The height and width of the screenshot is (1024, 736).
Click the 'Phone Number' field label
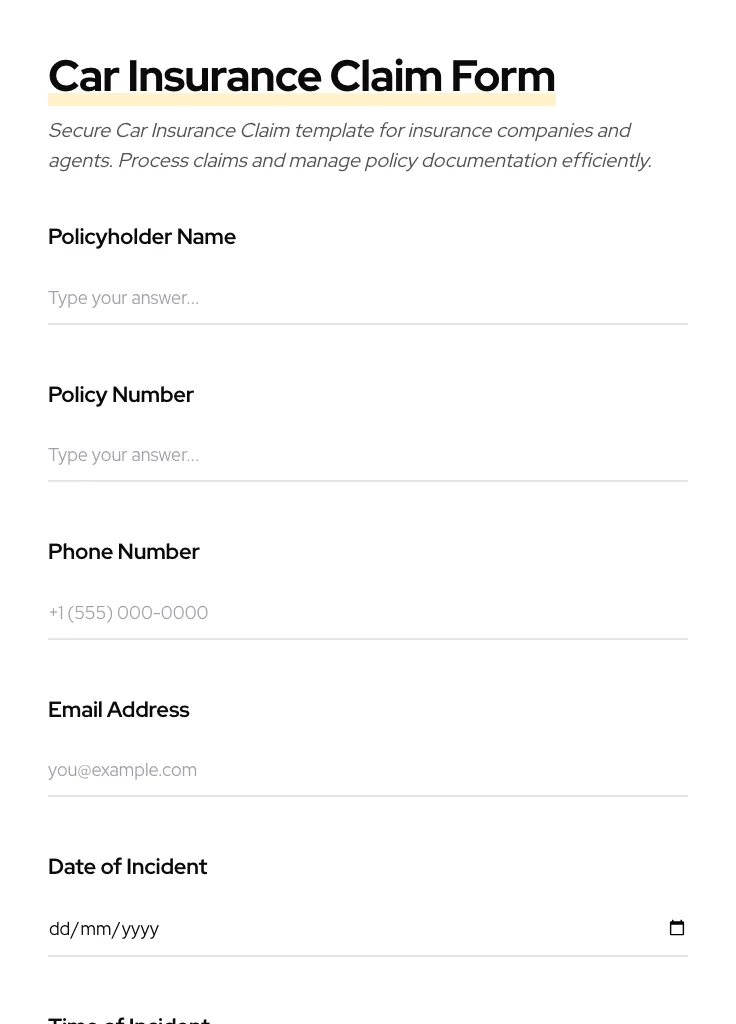123,552
